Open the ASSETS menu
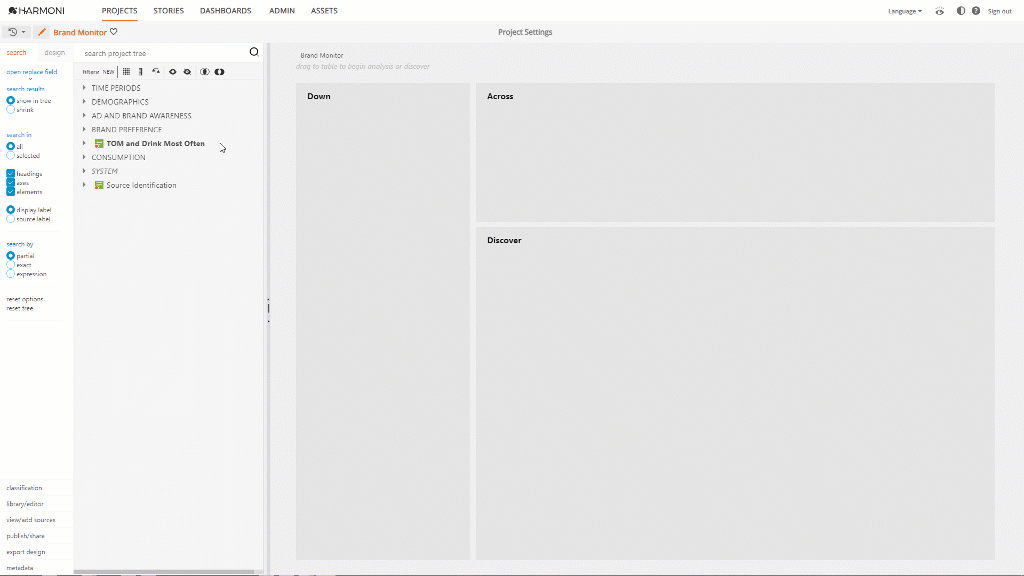Viewport: 1024px width, 576px height. pyautogui.click(x=324, y=10)
